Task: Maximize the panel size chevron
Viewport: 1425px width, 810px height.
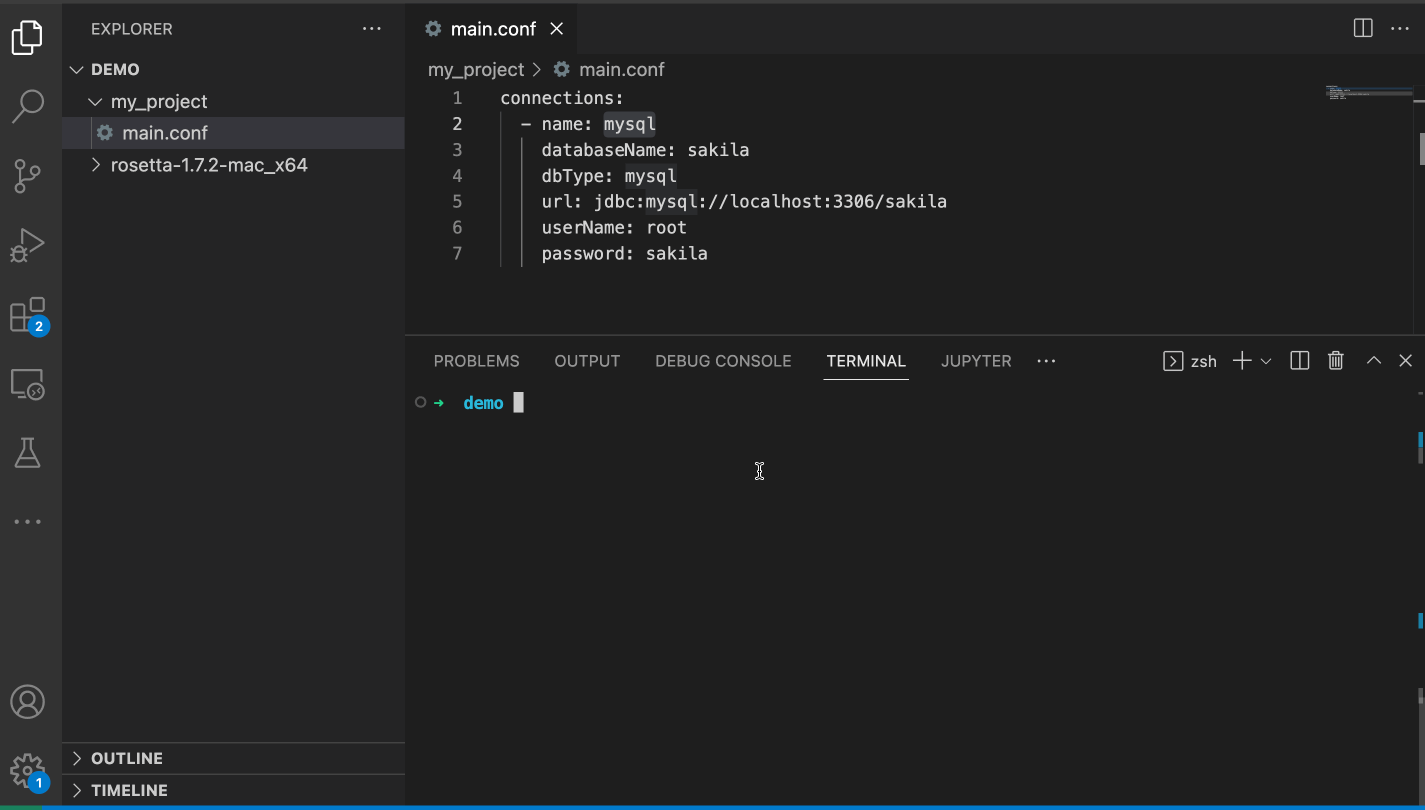Action: pyautogui.click(x=1374, y=361)
